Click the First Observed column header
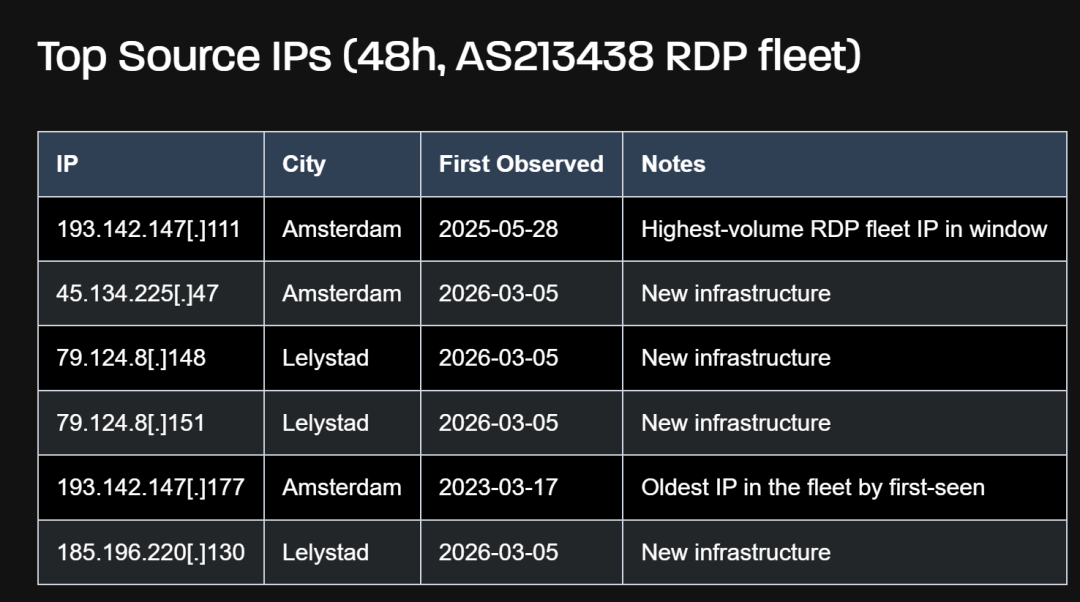1080x602 pixels. 521,164
